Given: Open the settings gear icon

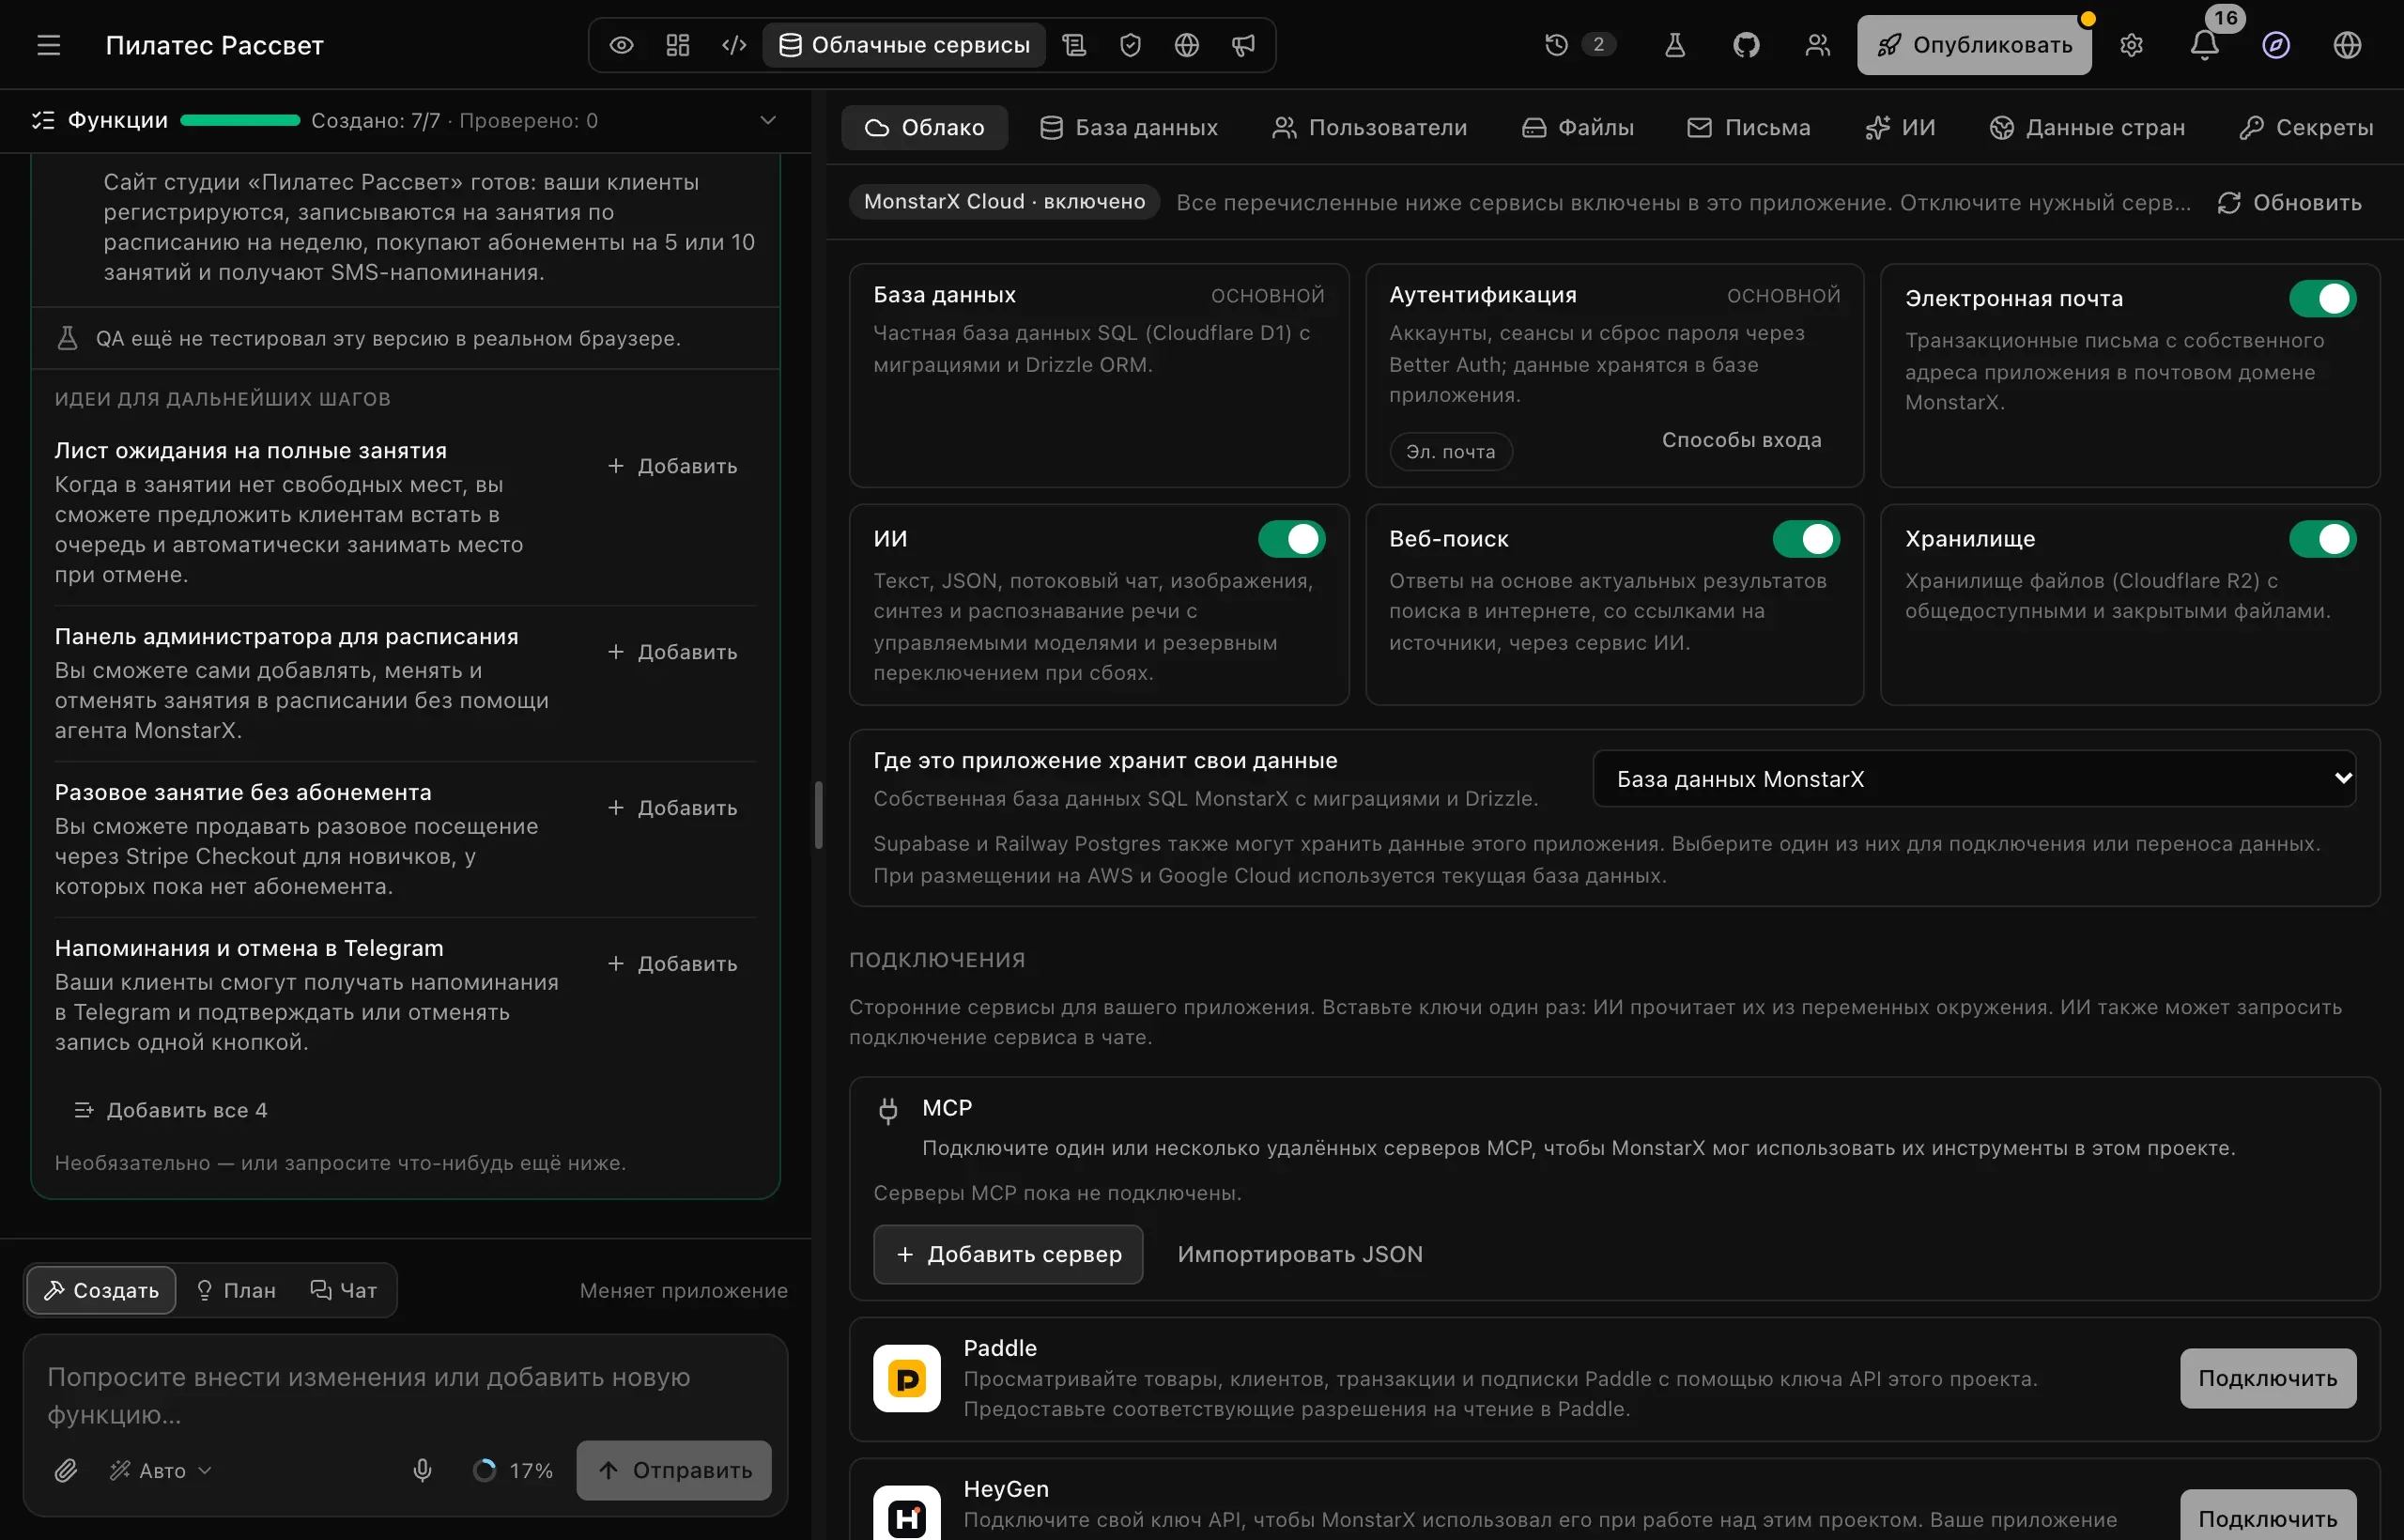Looking at the screenshot, I should click(2131, 45).
